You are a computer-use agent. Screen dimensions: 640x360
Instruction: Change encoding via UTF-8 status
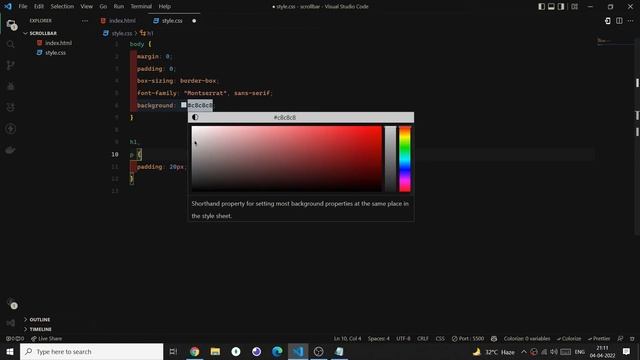[403, 339]
